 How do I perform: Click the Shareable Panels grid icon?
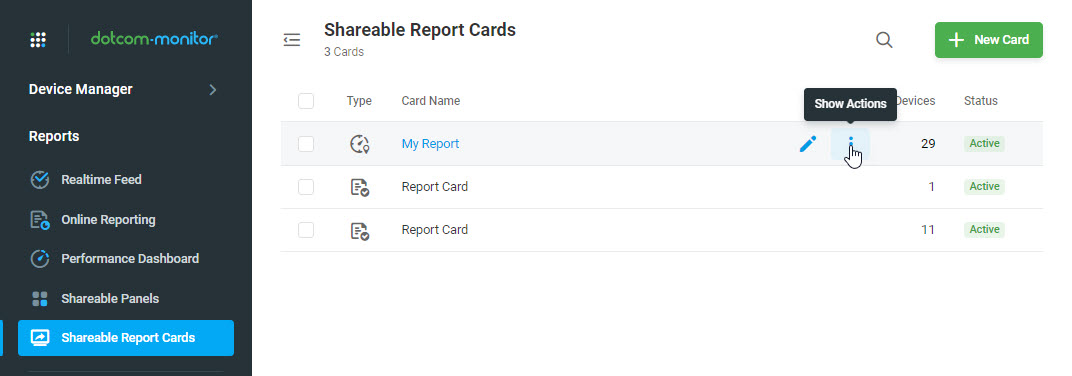point(40,299)
